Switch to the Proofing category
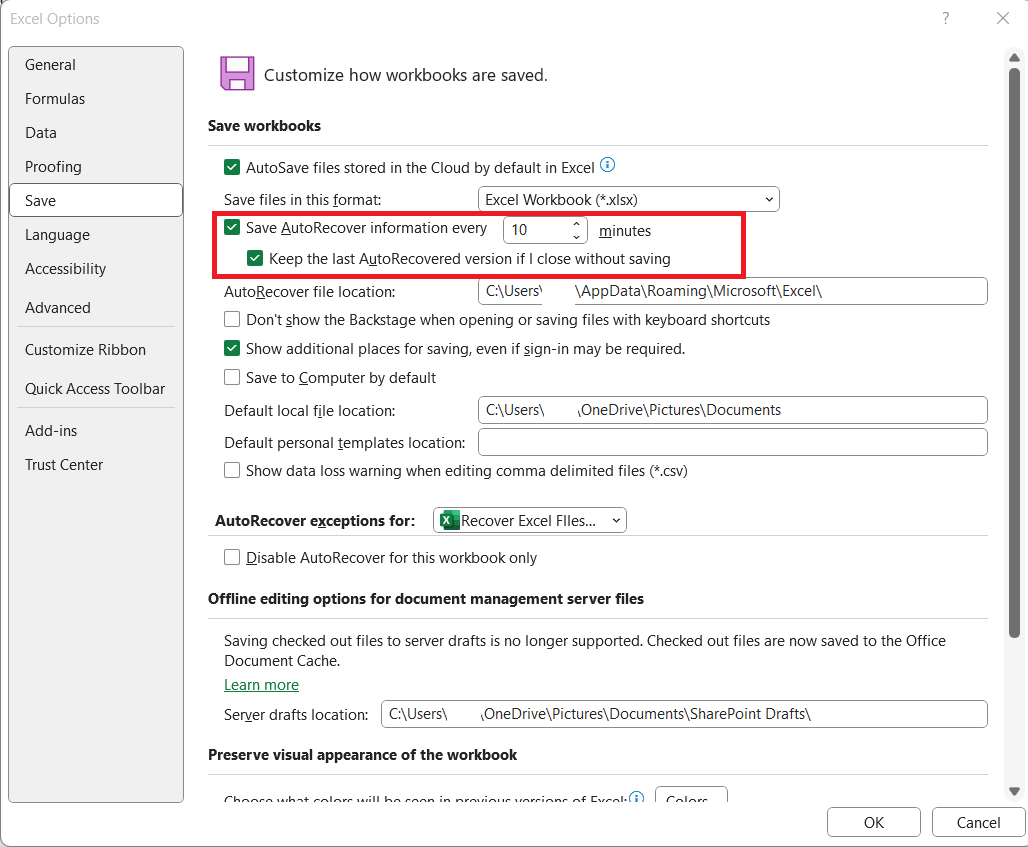 (x=96, y=167)
